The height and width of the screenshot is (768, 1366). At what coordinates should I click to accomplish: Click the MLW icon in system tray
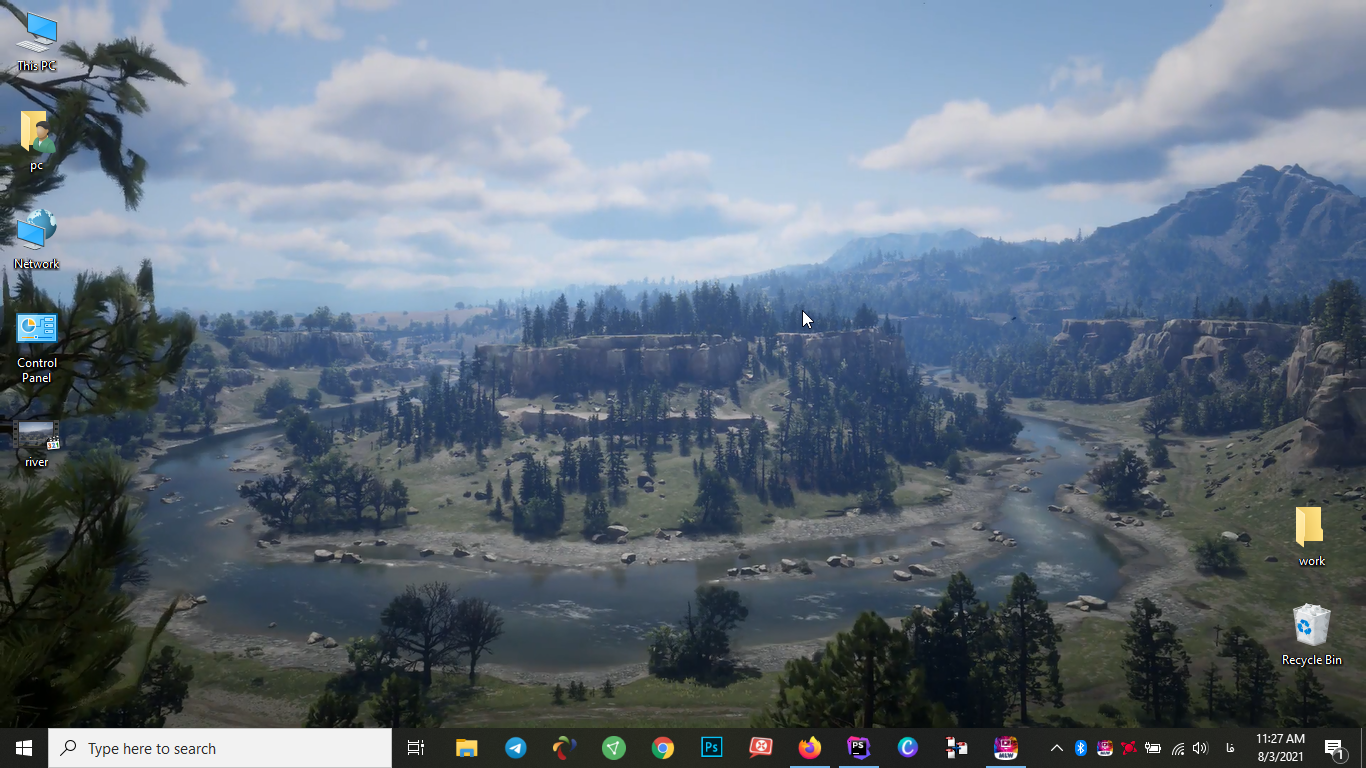pos(1104,748)
